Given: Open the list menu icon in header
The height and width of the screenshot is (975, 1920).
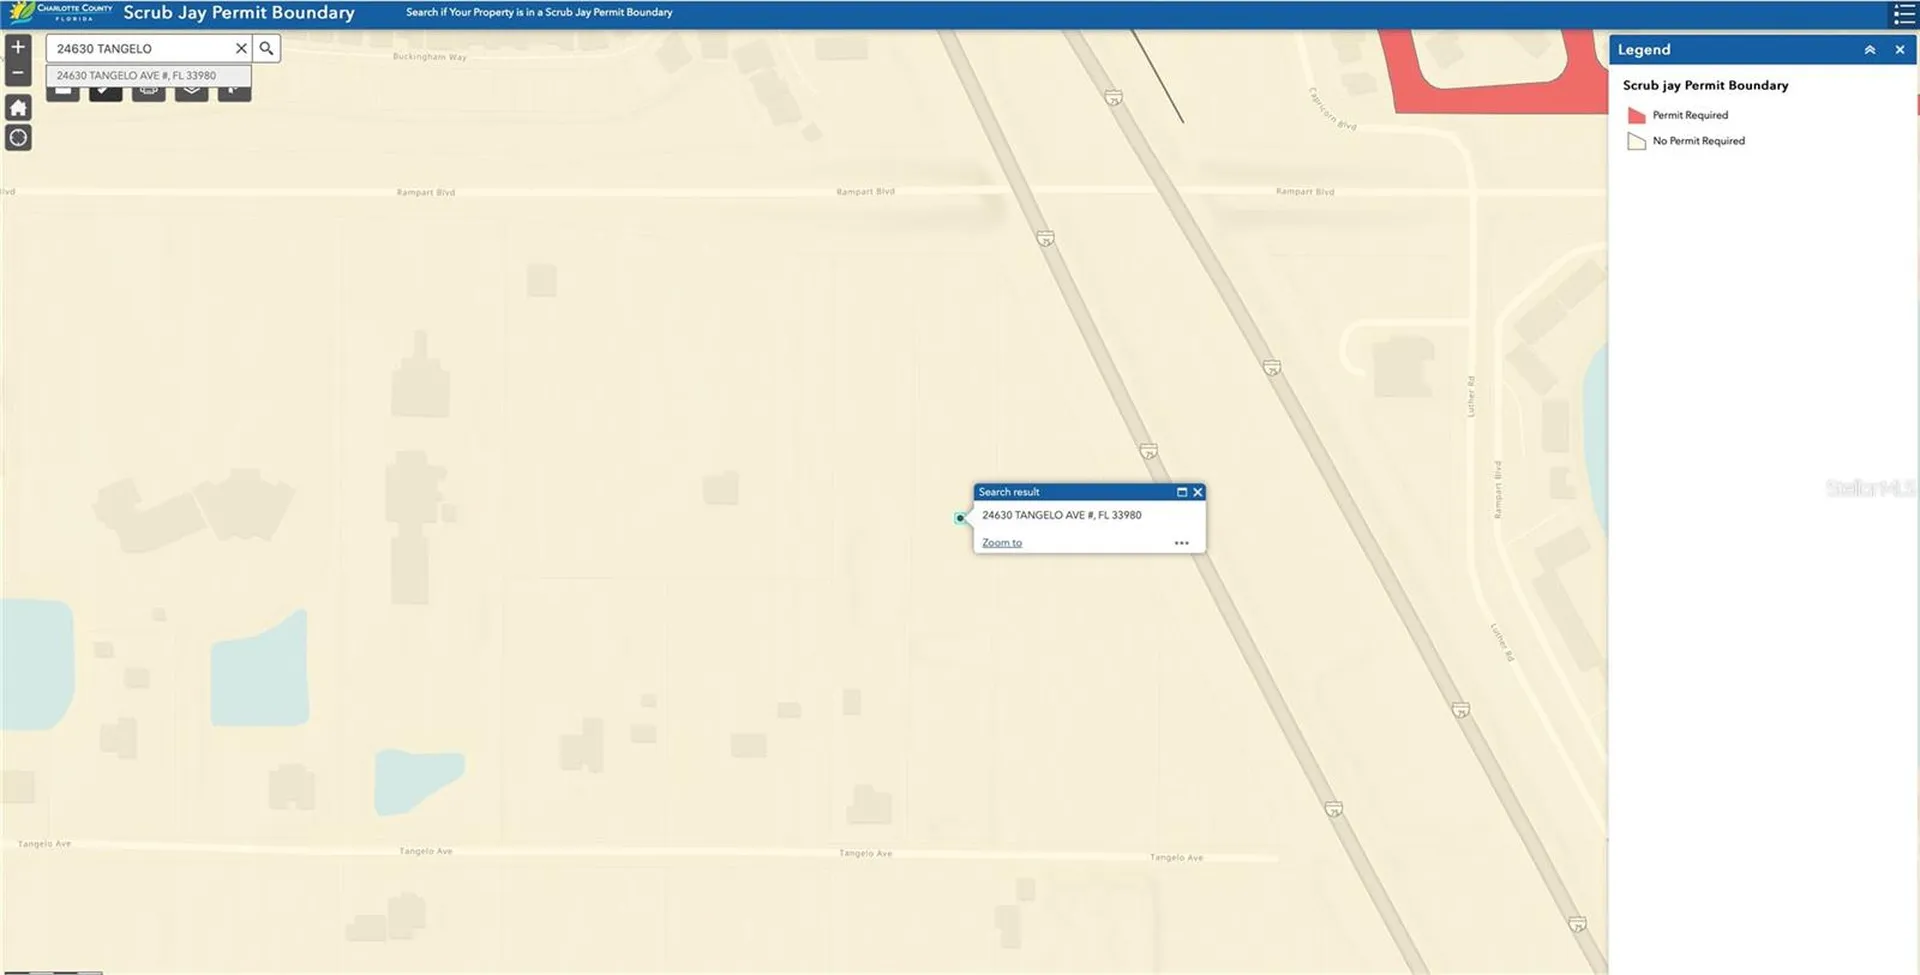Looking at the screenshot, I should pyautogui.click(x=1904, y=14).
